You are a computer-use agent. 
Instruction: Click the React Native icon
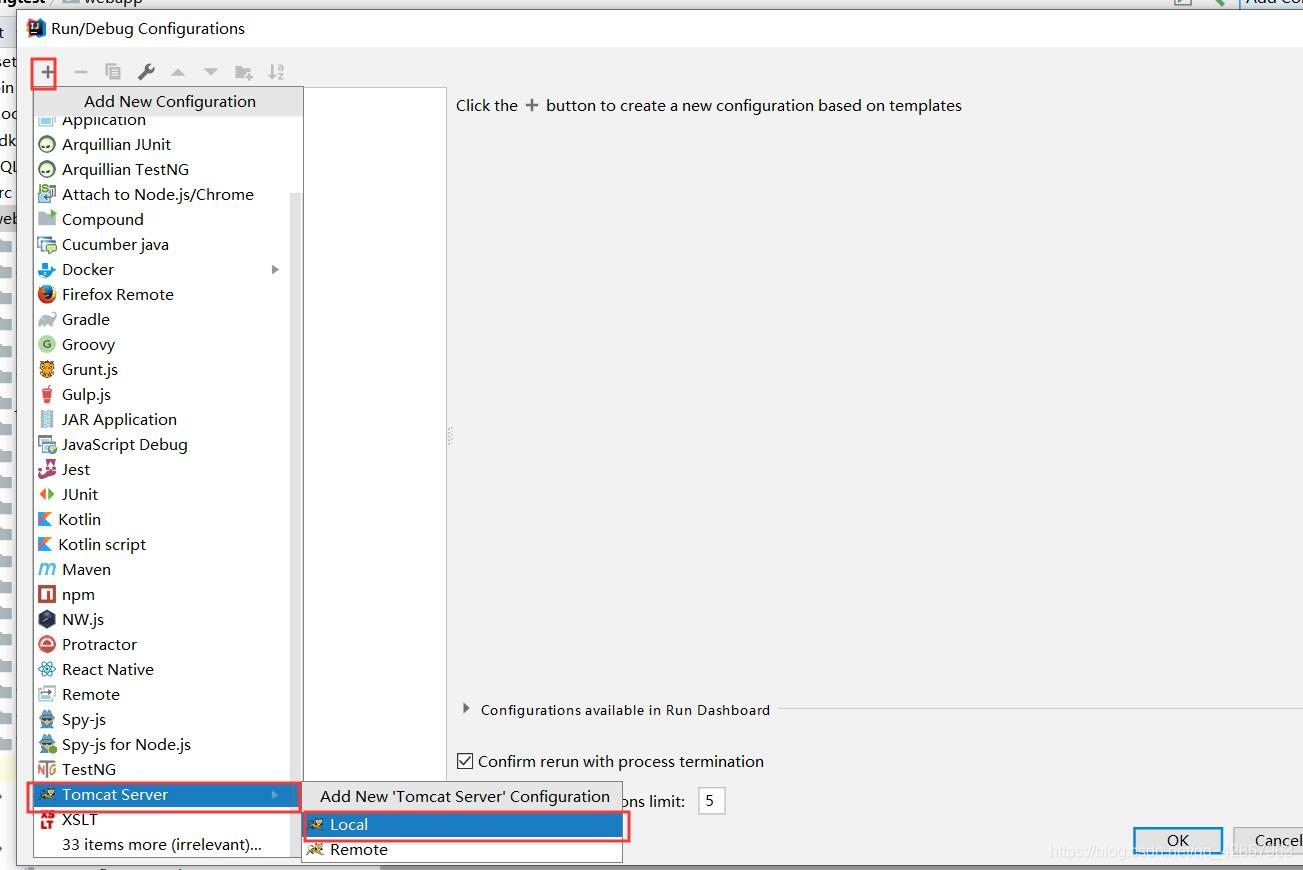tap(46, 669)
